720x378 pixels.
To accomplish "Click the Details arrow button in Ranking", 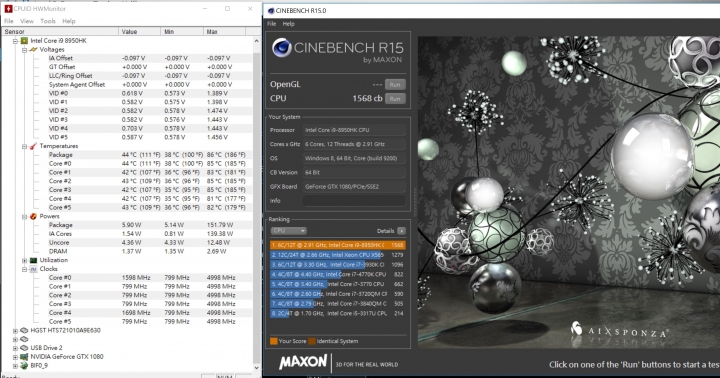I will [401, 231].
